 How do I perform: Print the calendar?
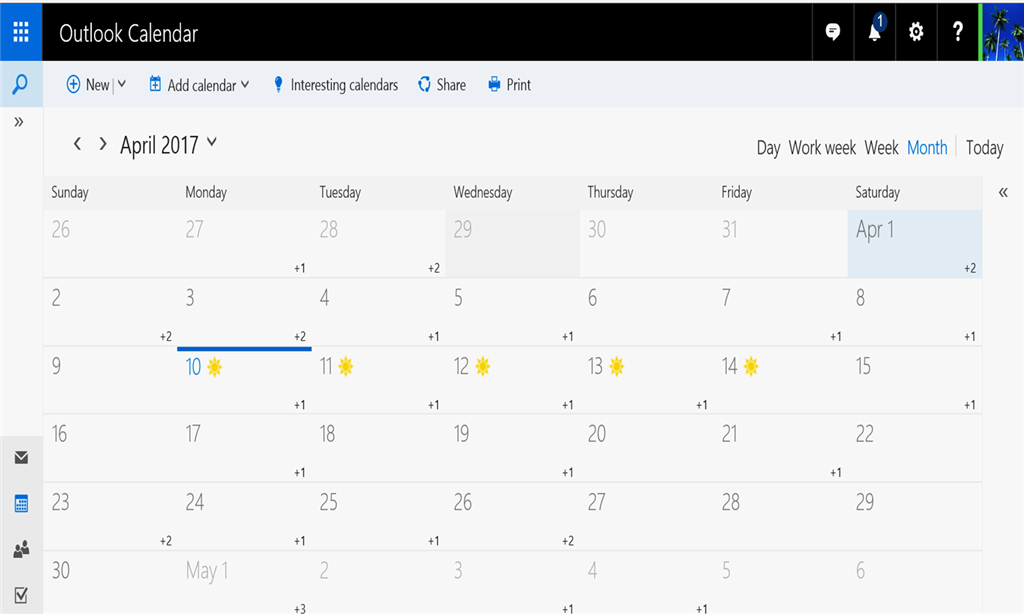tap(509, 84)
